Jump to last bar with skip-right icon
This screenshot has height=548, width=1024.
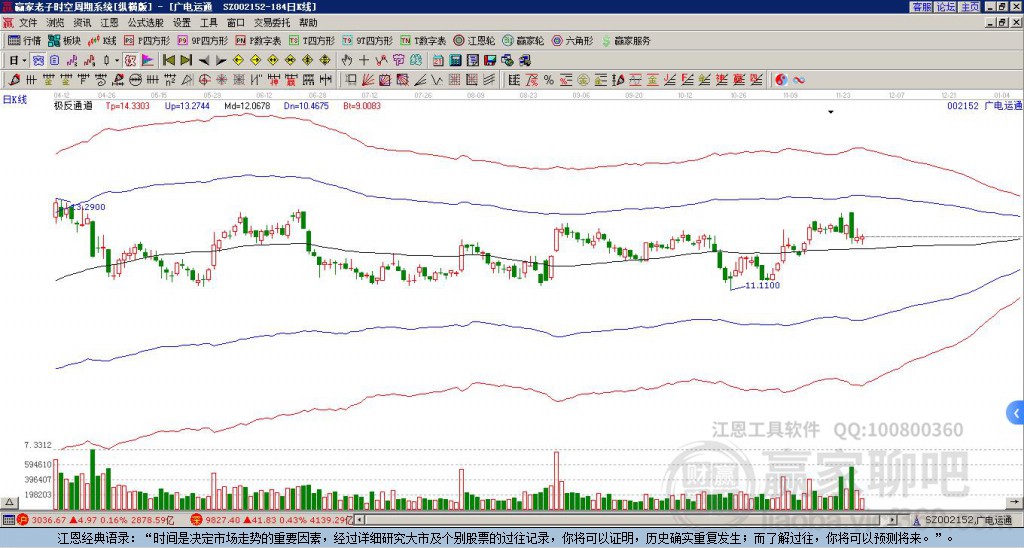pyautogui.click(x=186, y=61)
